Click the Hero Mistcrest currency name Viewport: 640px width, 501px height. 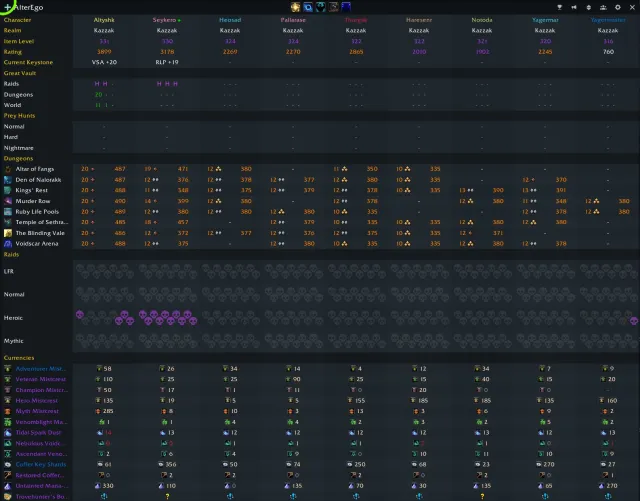click(x=37, y=401)
